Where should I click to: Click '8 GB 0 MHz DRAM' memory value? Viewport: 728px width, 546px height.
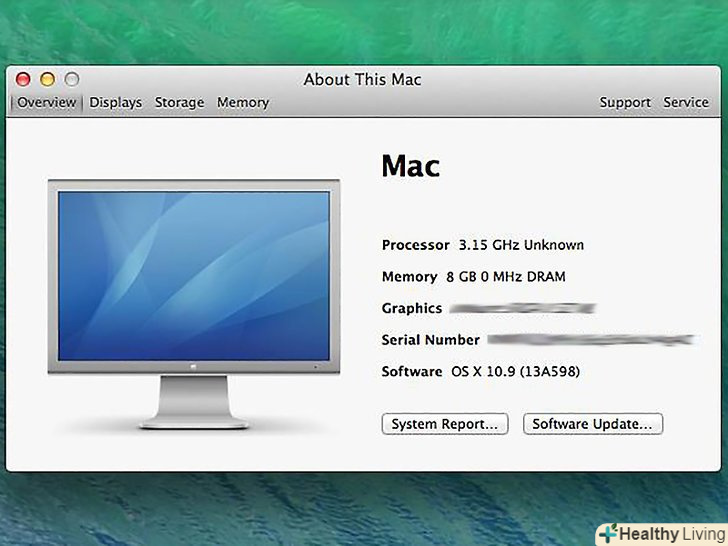point(506,277)
